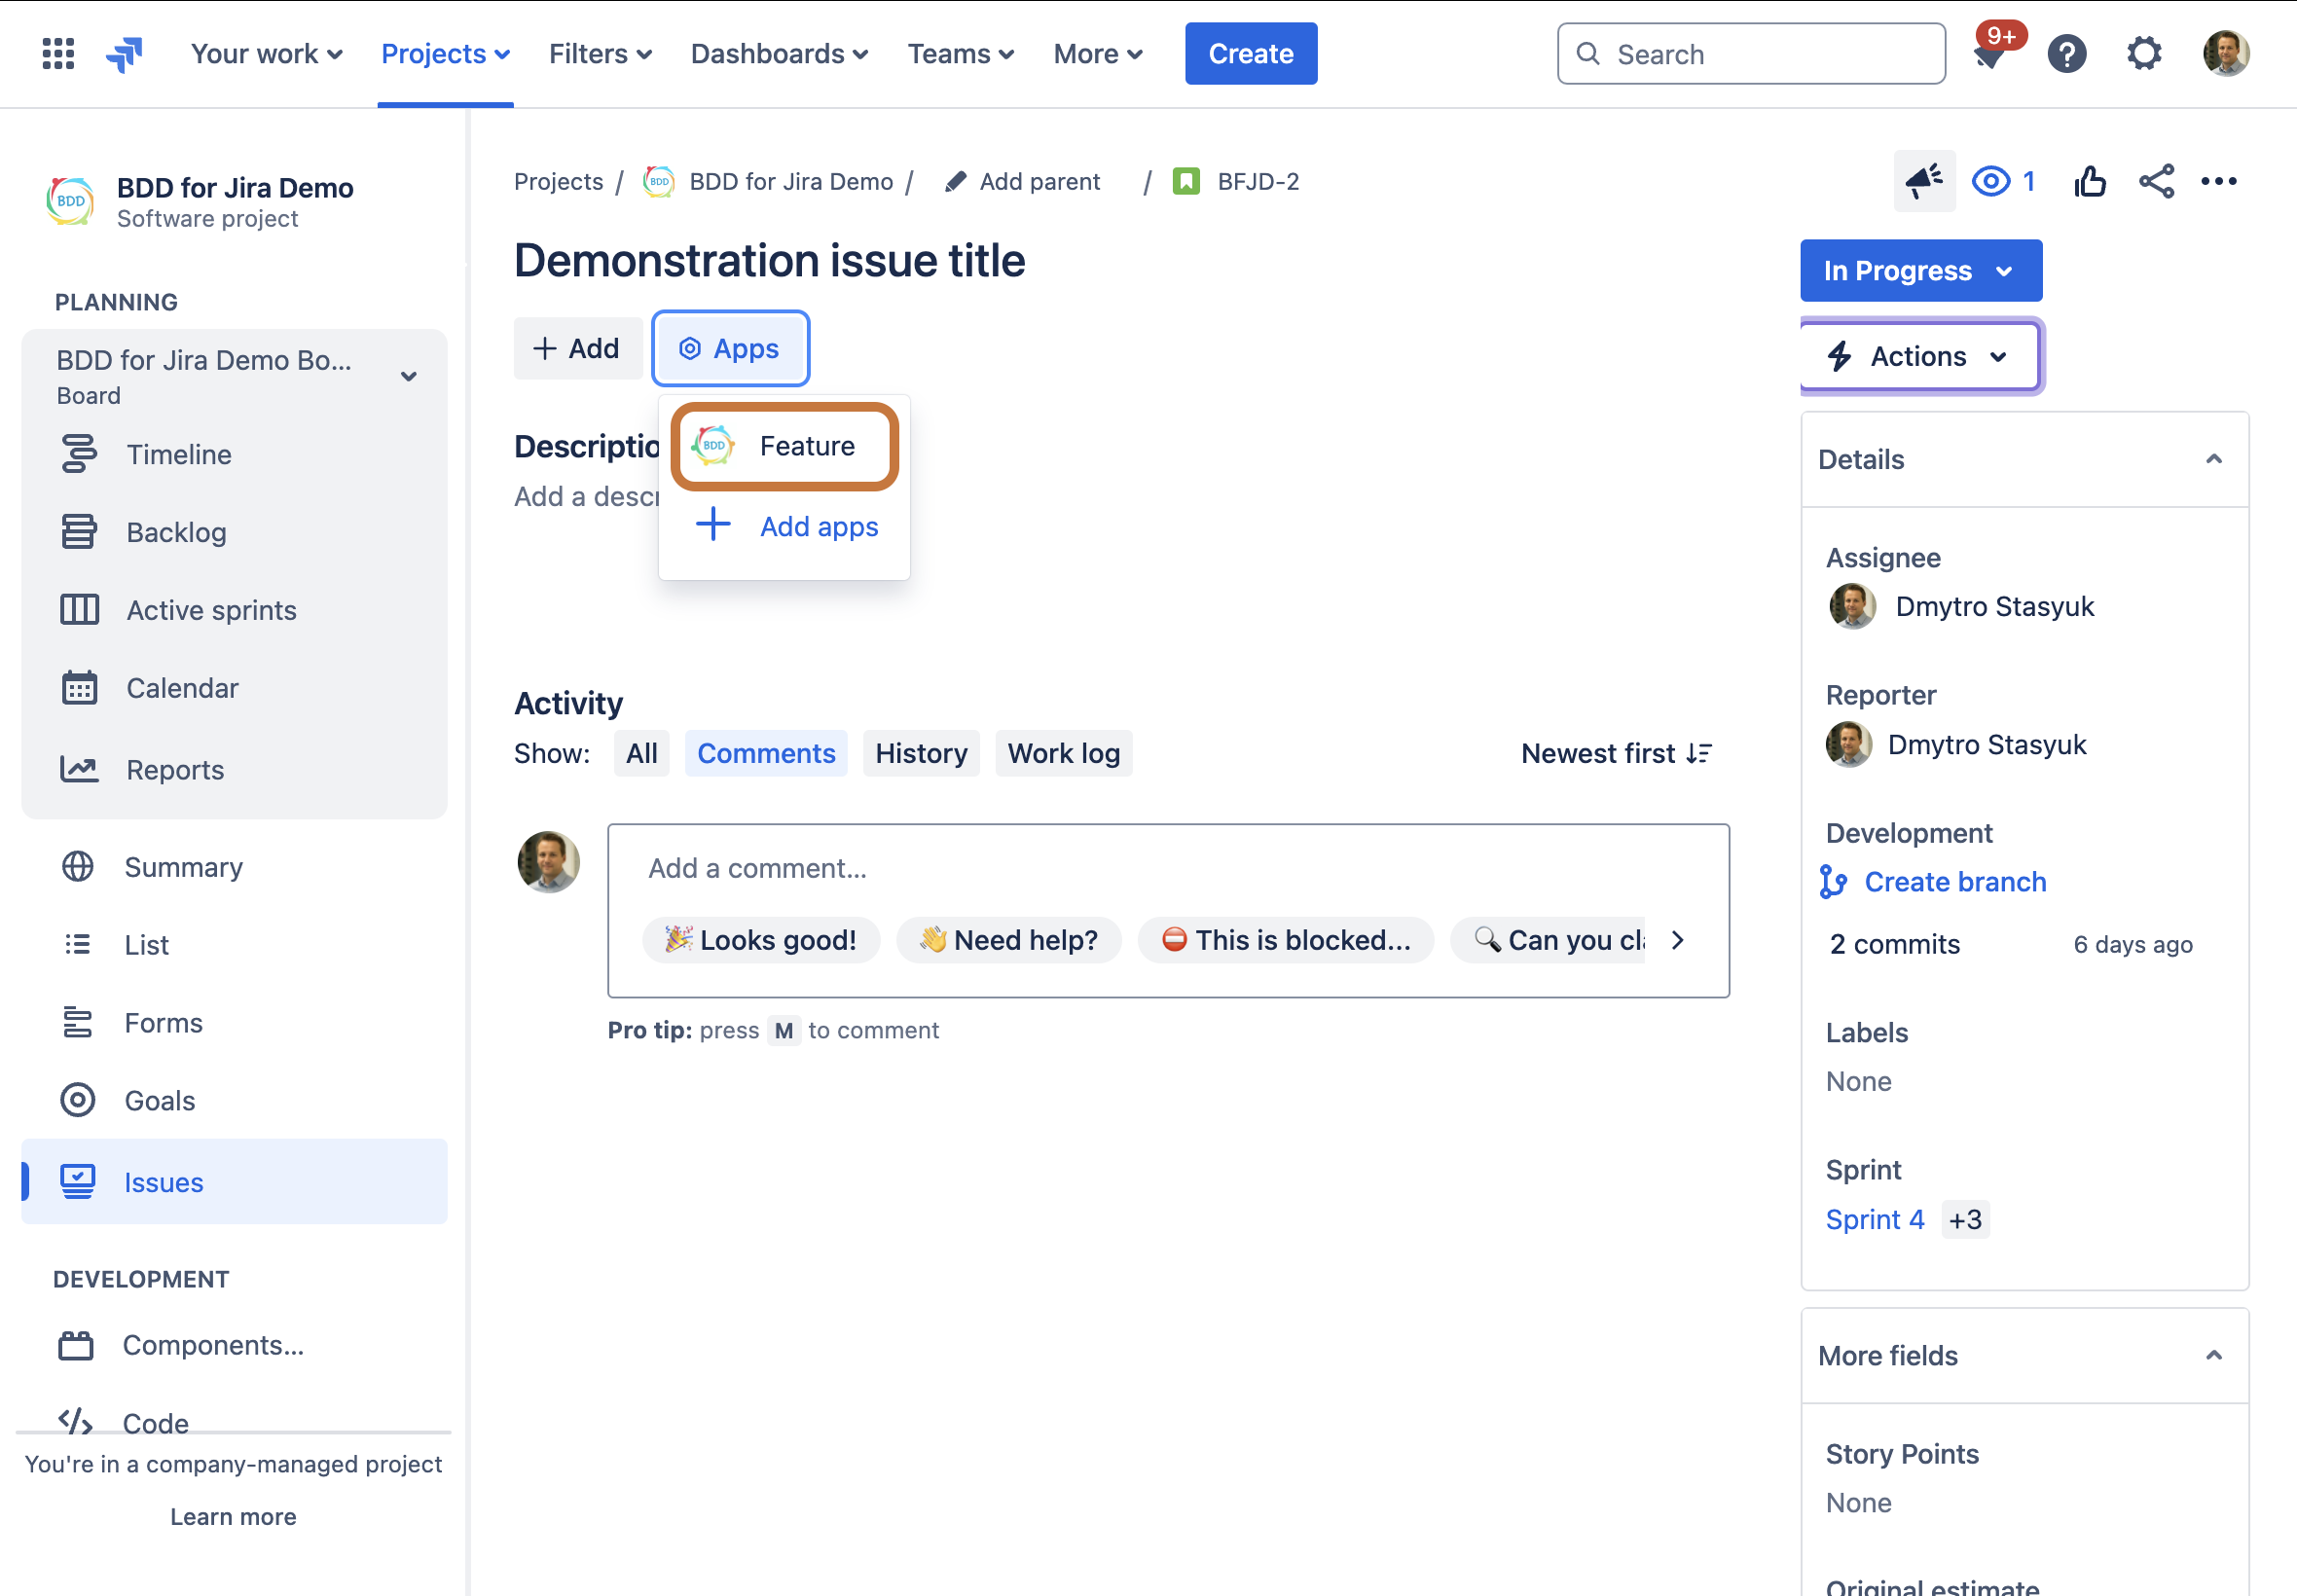Image resolution: width=2297 pixels, height=1596 pixels.
Task: Open Issues in sidebar
Action: [234, 1181]
